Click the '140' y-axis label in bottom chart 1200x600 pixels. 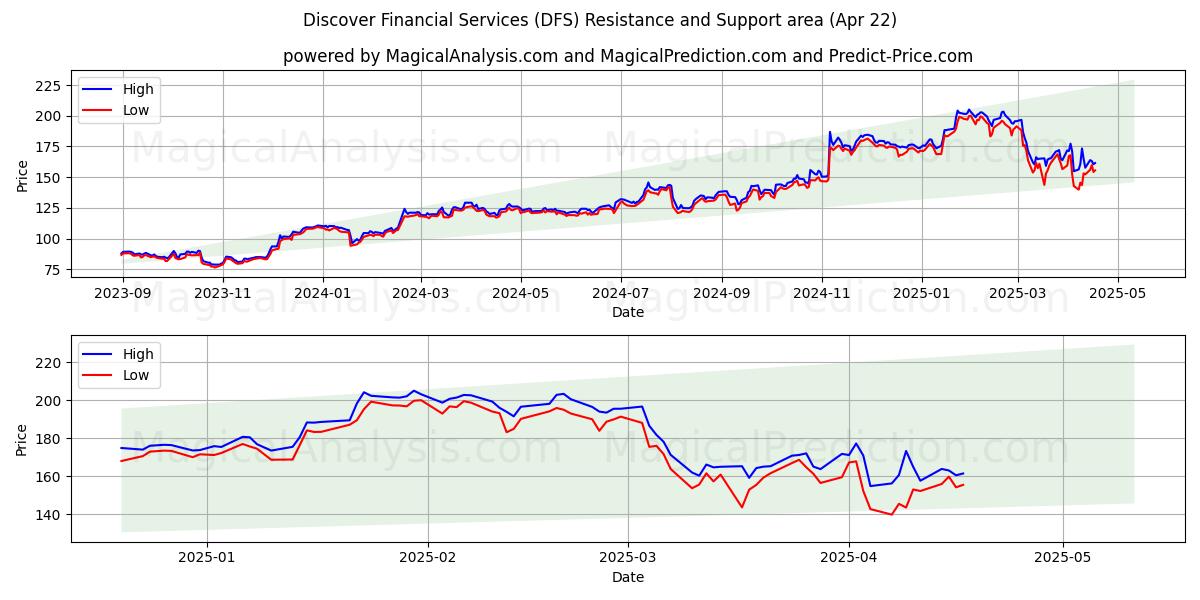(50, 515)
